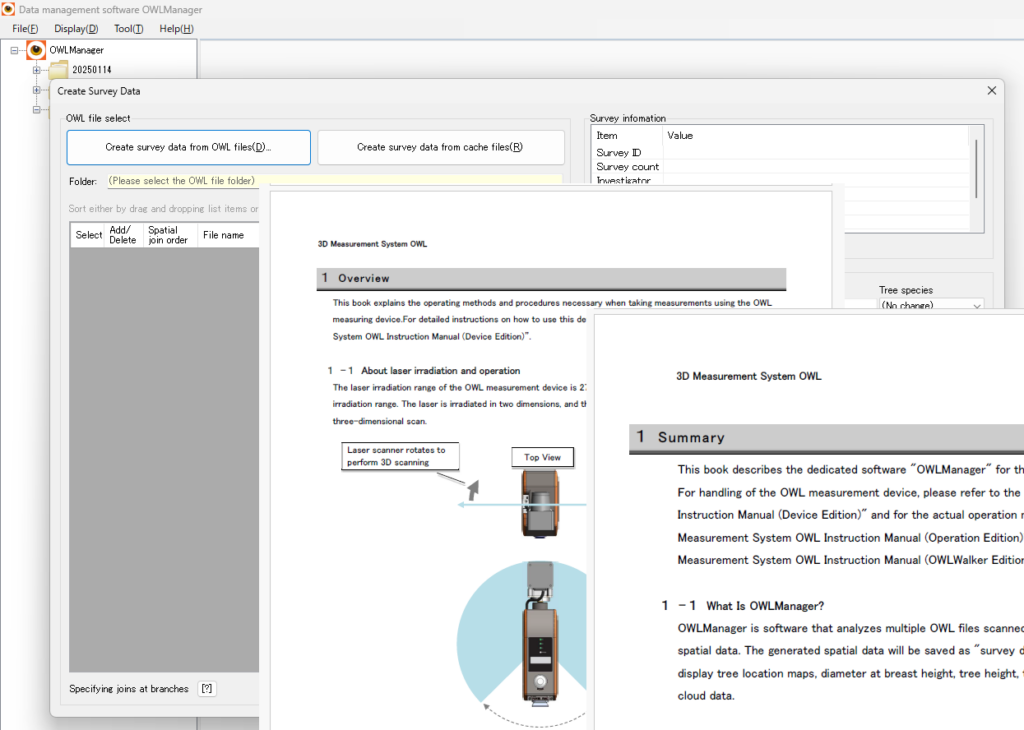
Task: Click the OWLManager app icon in title bar
Action: 8,9
